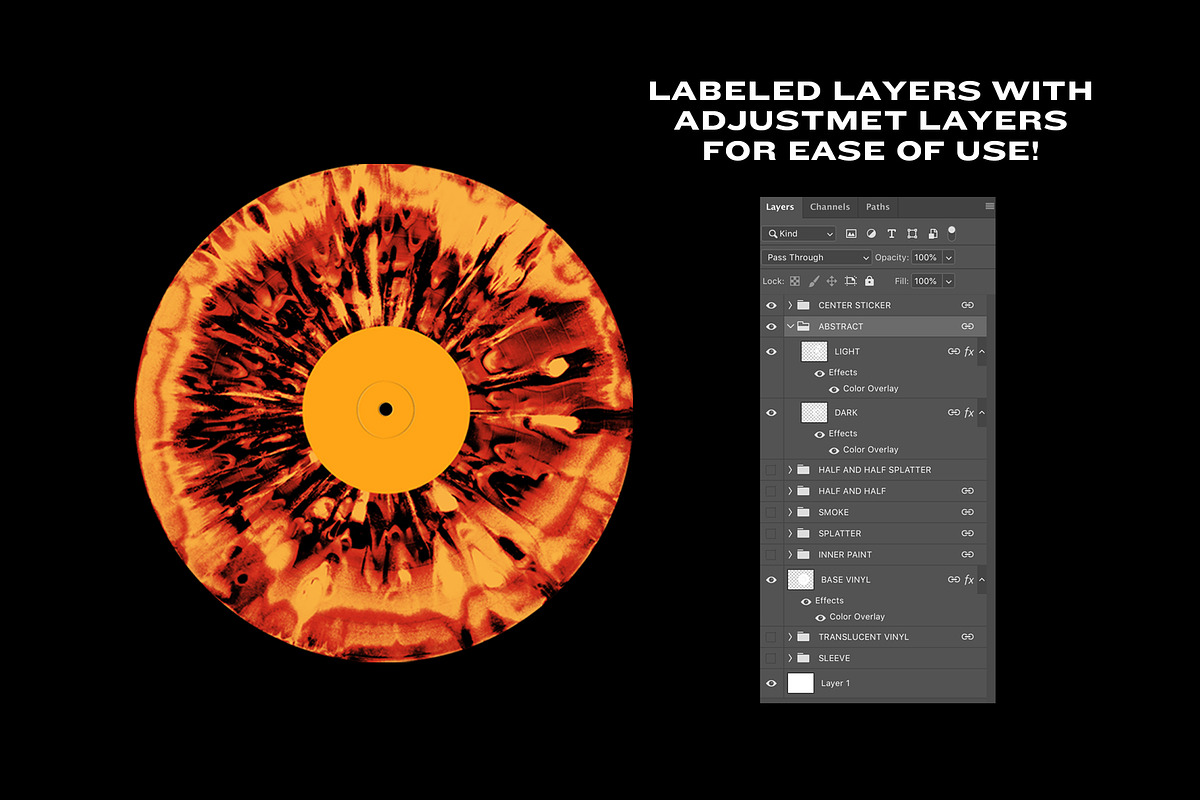Screen dimensions: 1200x800
Task: Click link icon on LIGHT layer
Action: [954, 352]
